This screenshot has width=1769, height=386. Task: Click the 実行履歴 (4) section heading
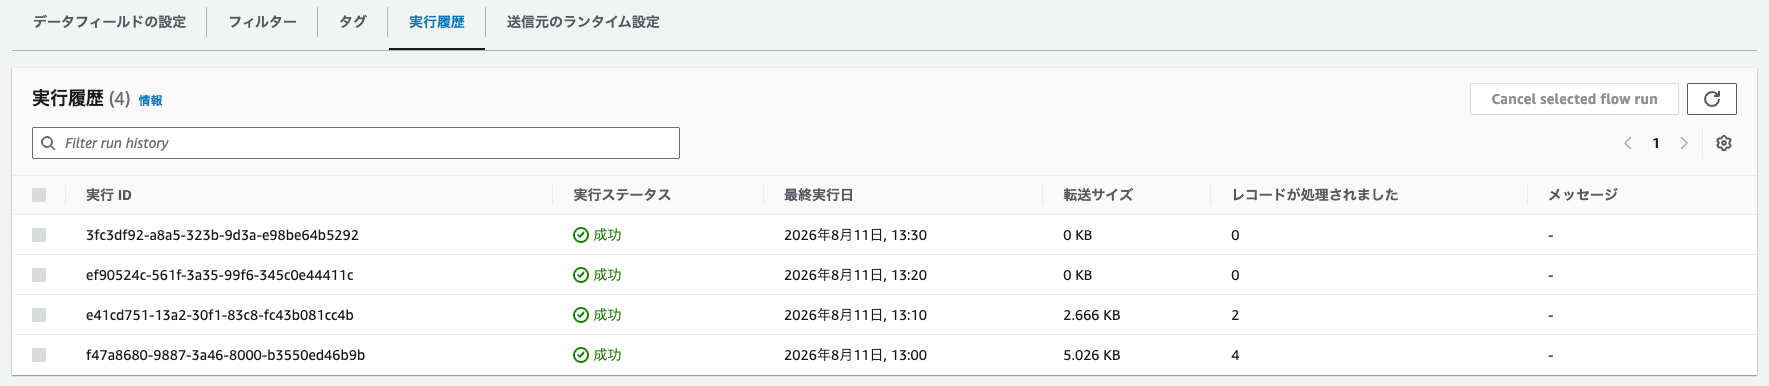click(81, 98)
